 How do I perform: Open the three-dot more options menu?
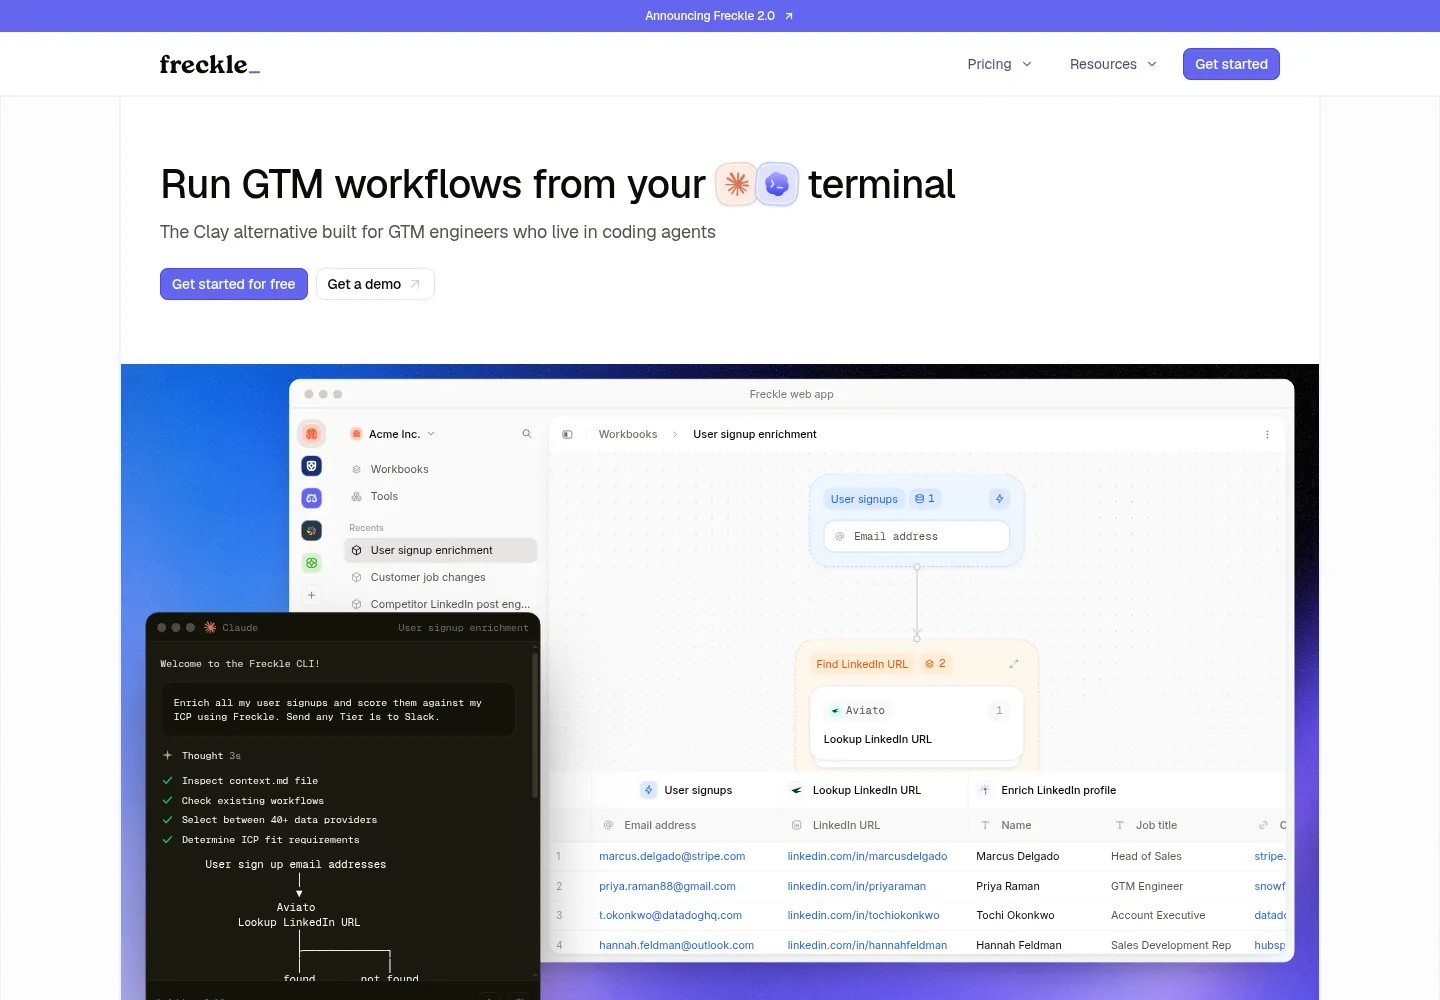[1267, 434]
